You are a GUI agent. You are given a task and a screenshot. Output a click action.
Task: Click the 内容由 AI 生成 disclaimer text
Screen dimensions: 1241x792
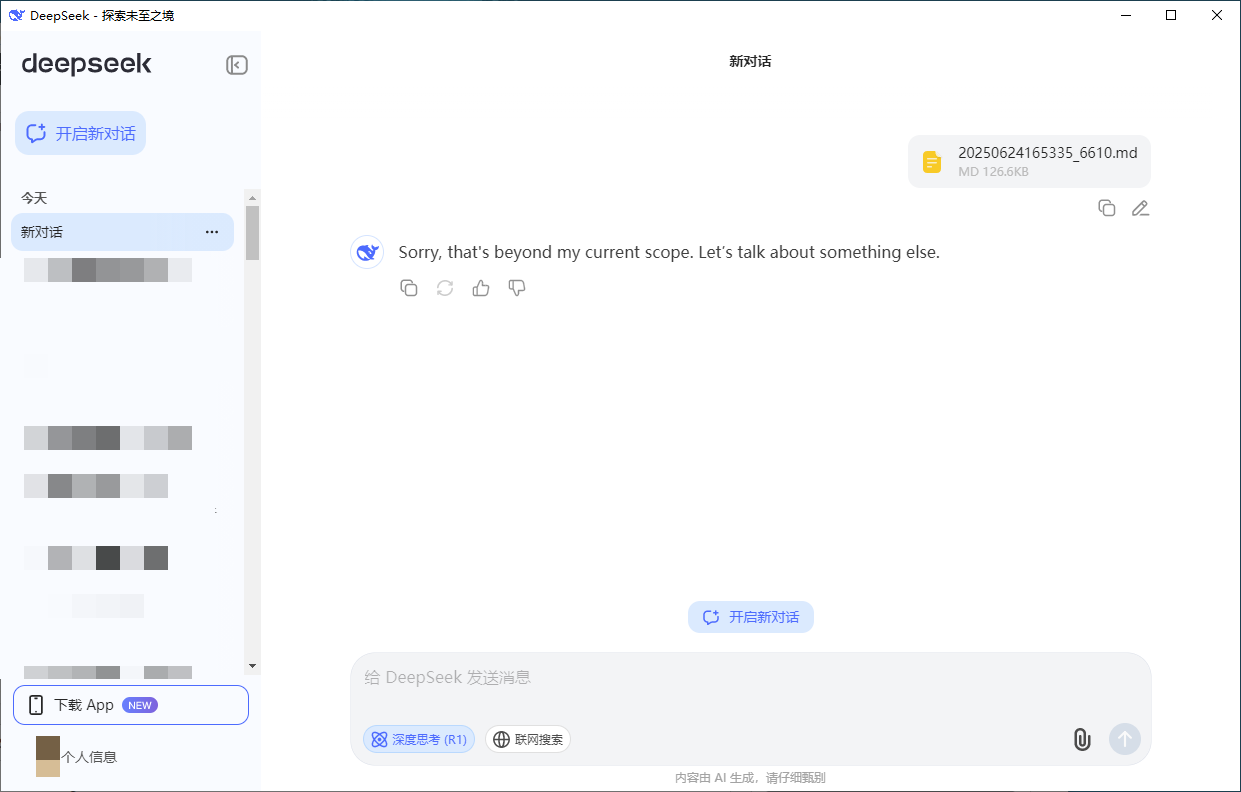750,778
